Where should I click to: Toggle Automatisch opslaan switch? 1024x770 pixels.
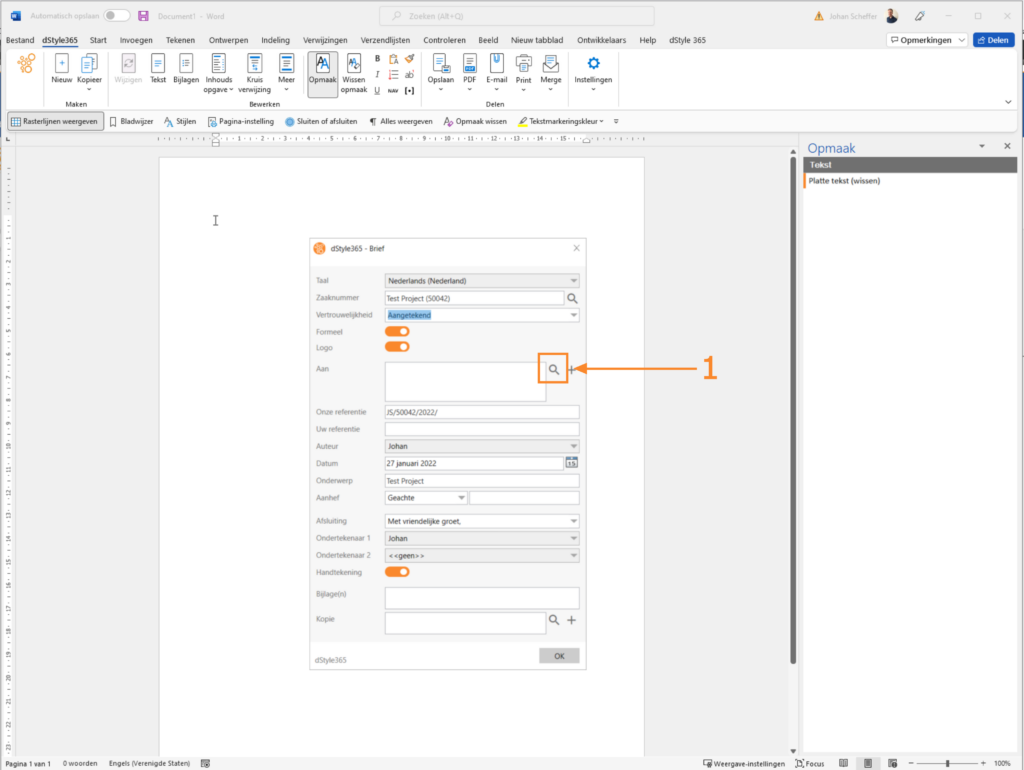coord(116,16)
